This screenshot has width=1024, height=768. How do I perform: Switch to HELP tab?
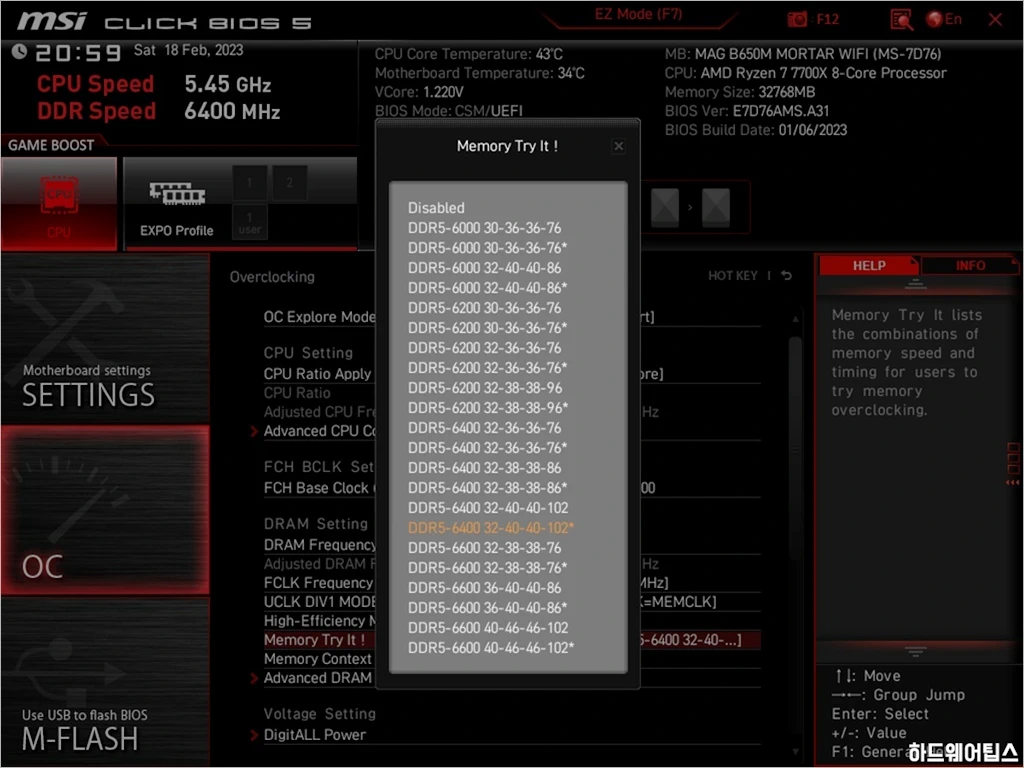[869, 266]
